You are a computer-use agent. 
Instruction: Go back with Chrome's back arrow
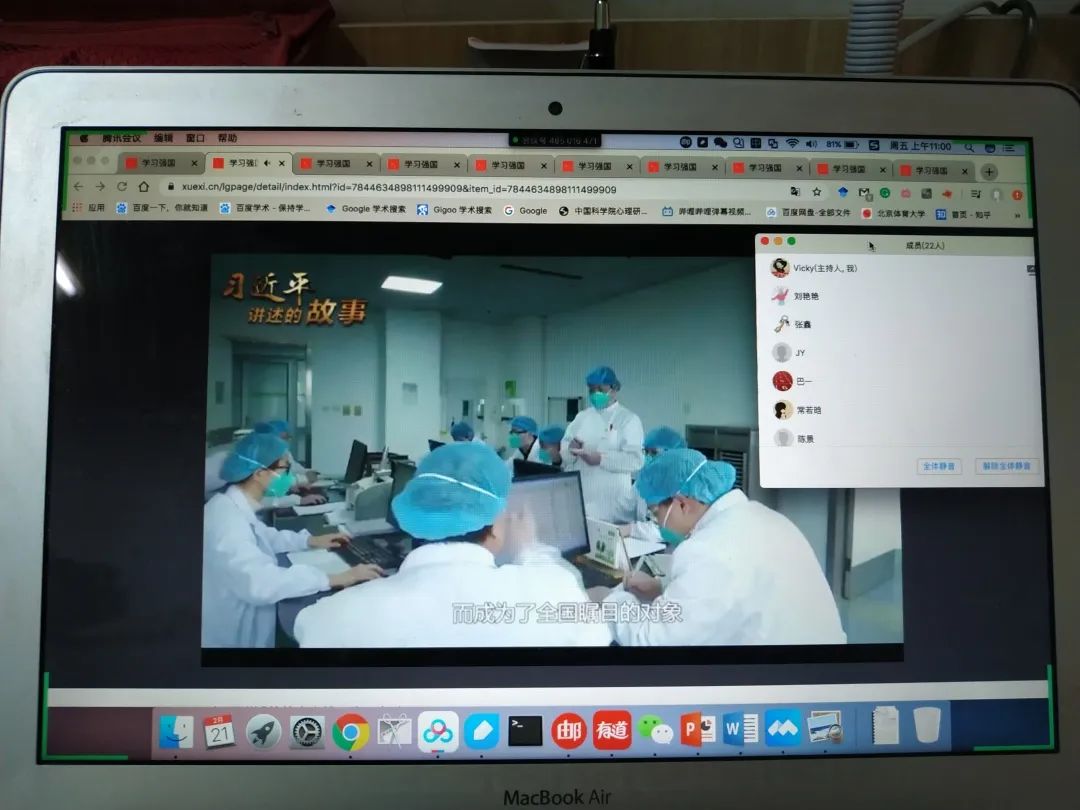(x=78, y=186)
